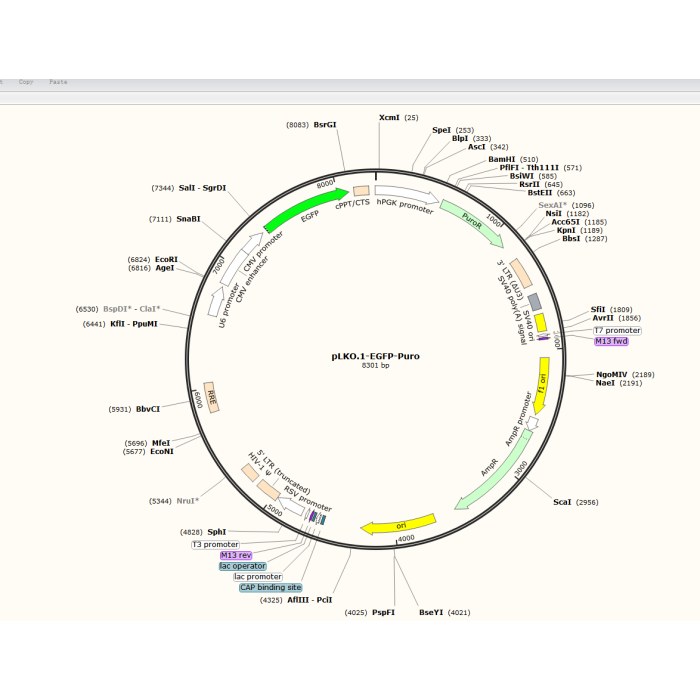Click the Paste toolbar item
700x700 pixels.
coord(58,82)
